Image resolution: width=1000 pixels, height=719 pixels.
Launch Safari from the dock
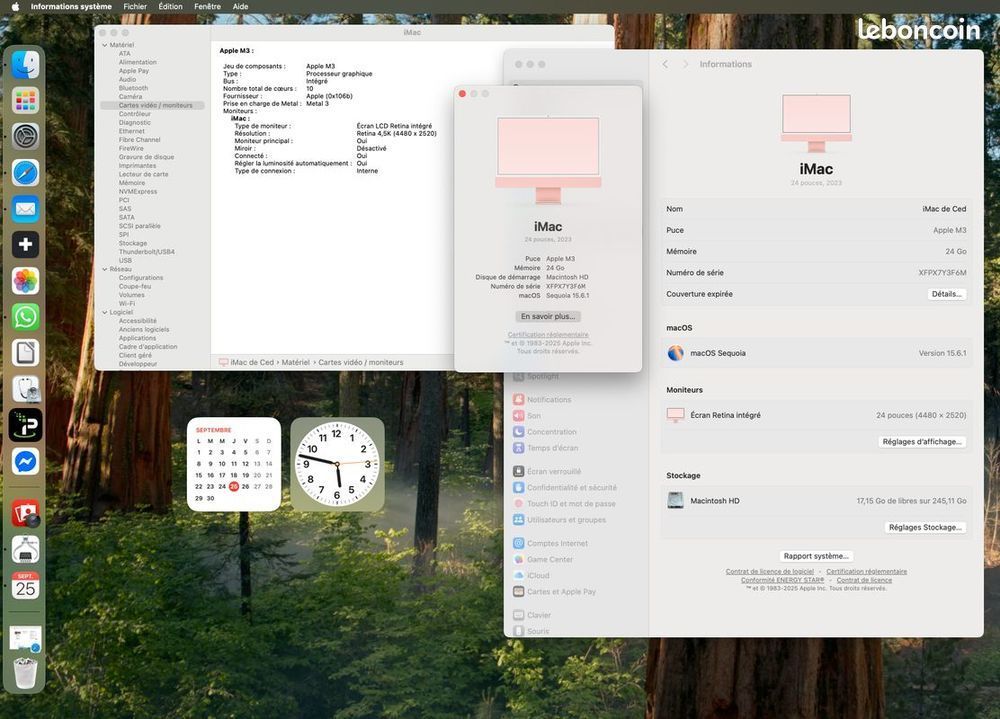tap(26, 172)
